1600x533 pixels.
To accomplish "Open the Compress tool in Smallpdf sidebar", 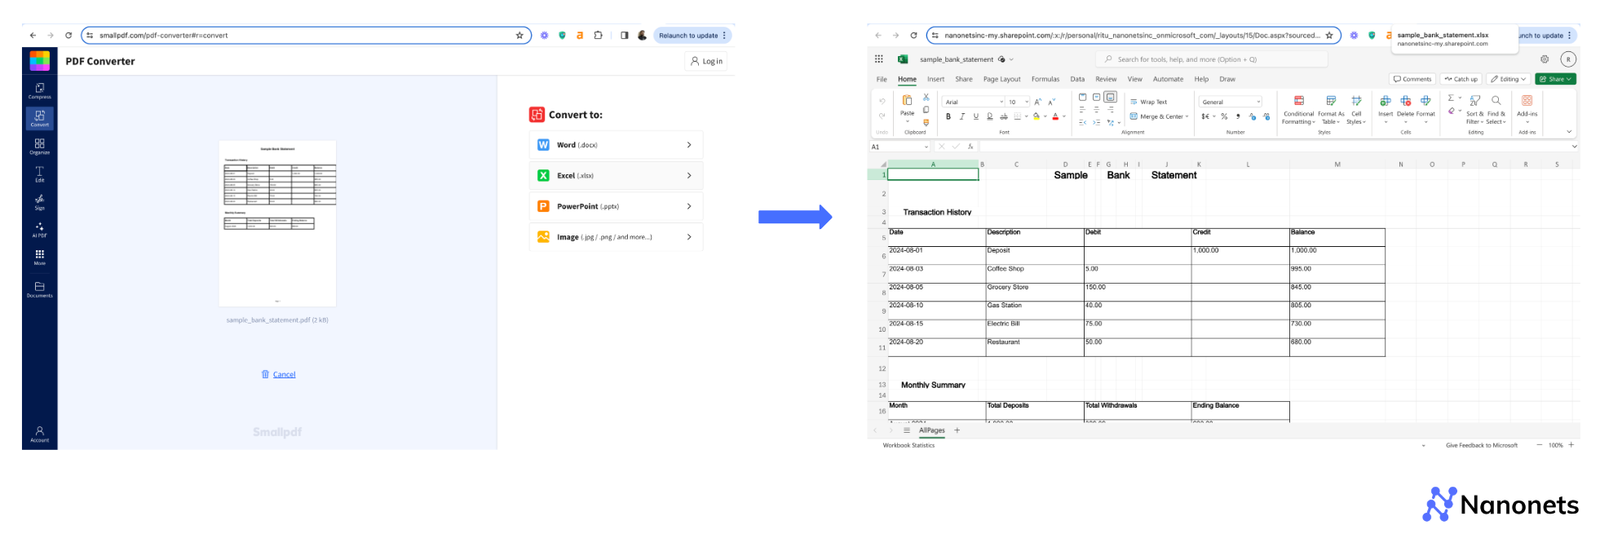I will pyautogui.click(x=39, y=90).
